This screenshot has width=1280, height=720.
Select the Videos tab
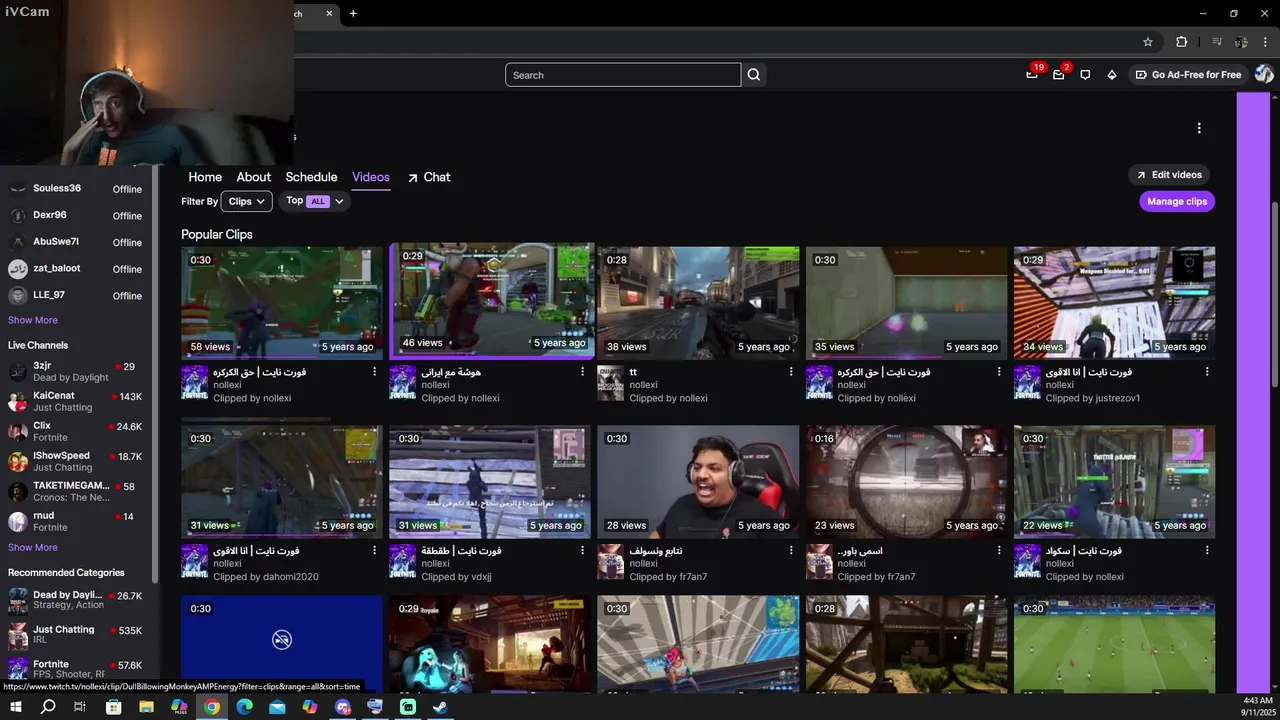(x=370, y=177)
